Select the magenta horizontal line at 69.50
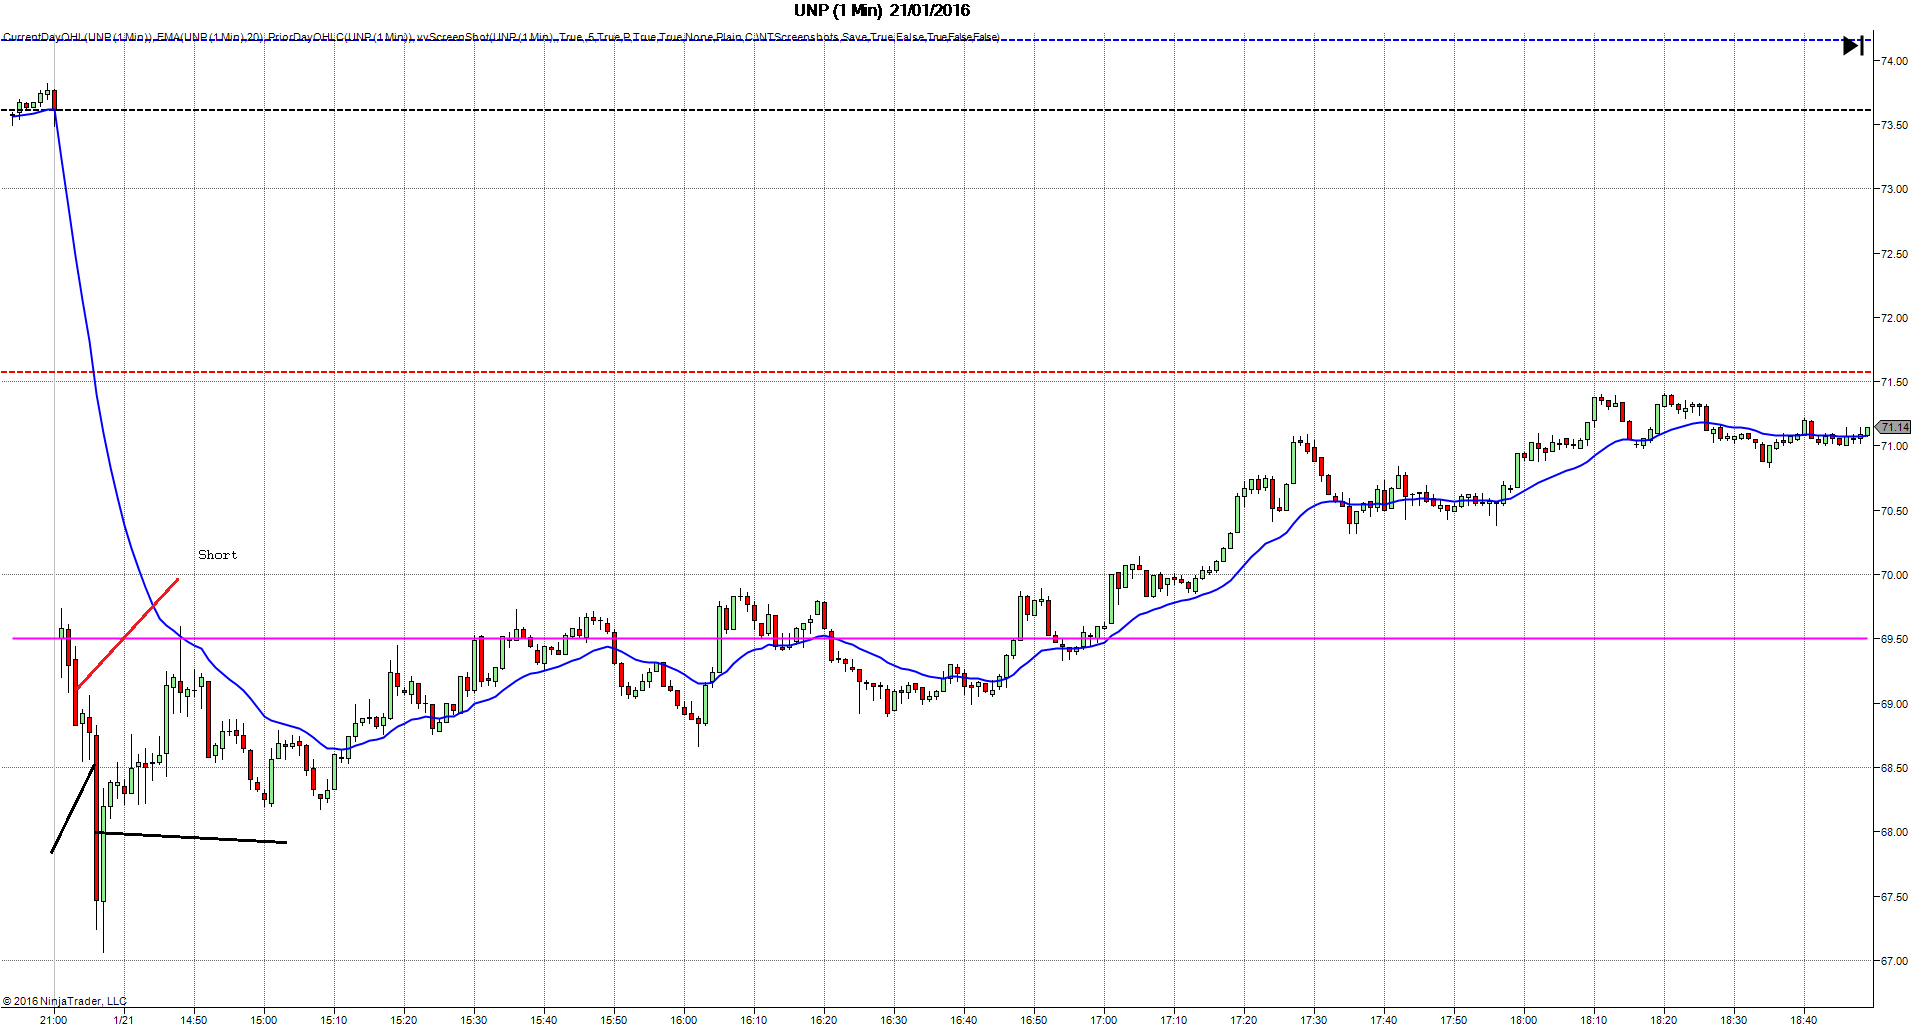This screenshot has height=1034, width=1920. point(940,638)
